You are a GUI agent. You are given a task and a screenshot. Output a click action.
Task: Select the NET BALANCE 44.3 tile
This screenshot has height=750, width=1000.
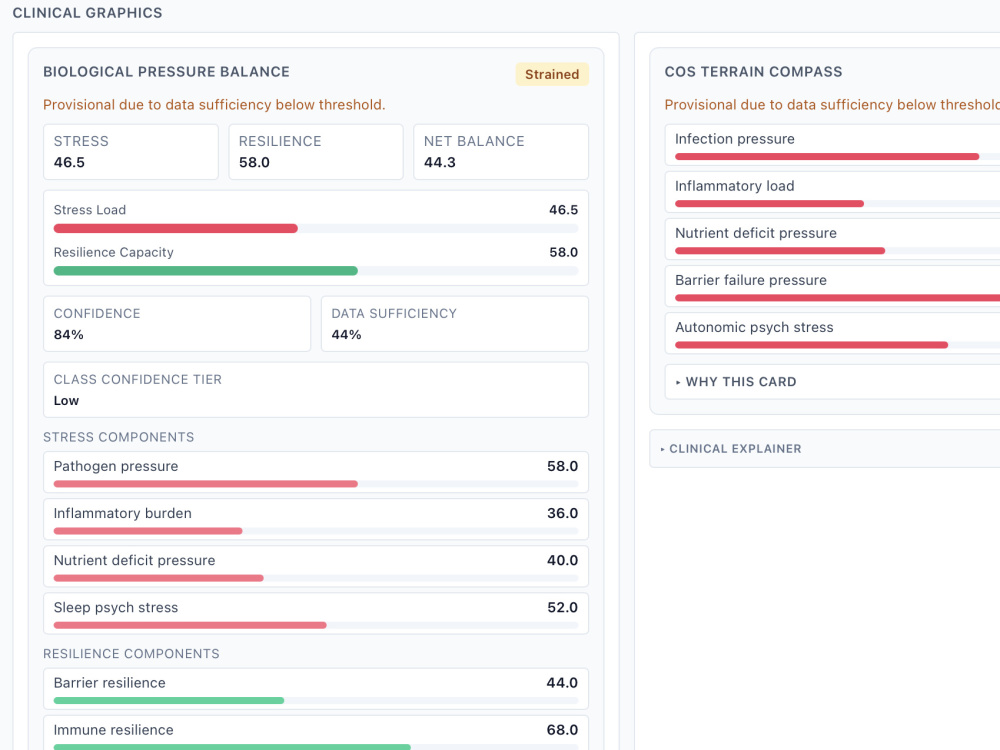click(x=501, y=152)
